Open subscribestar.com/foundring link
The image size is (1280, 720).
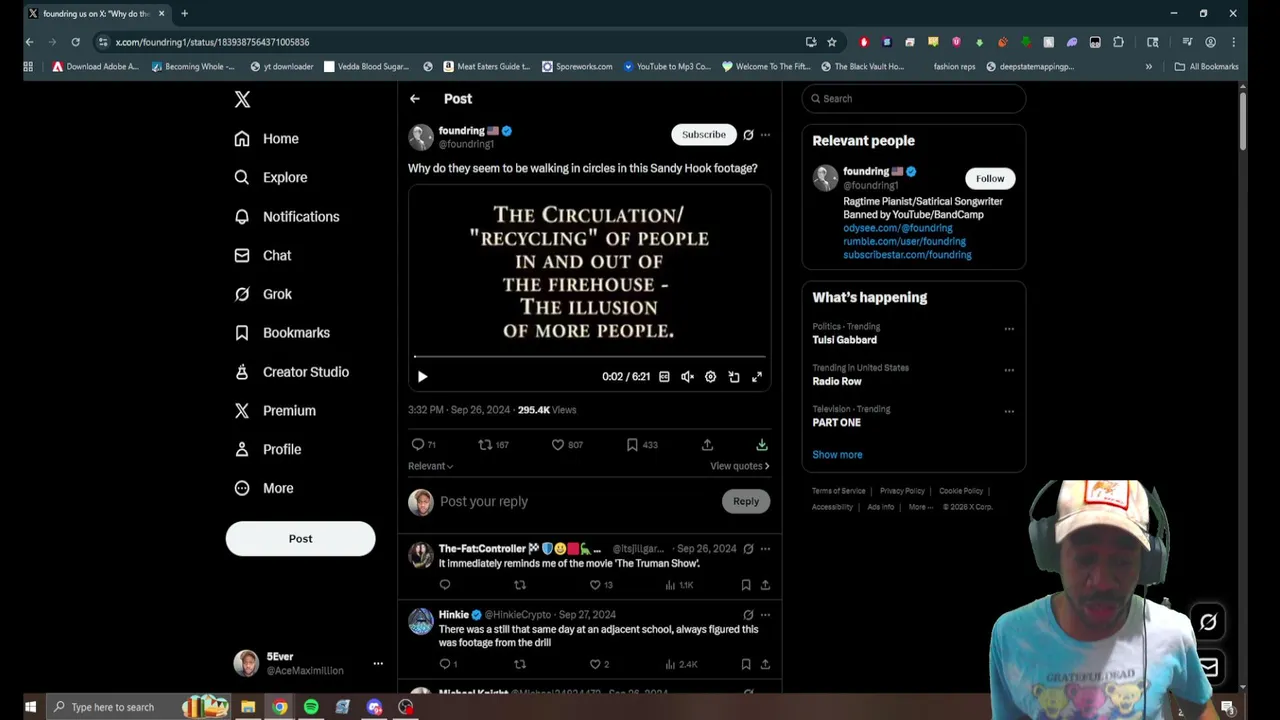[907, 255]
